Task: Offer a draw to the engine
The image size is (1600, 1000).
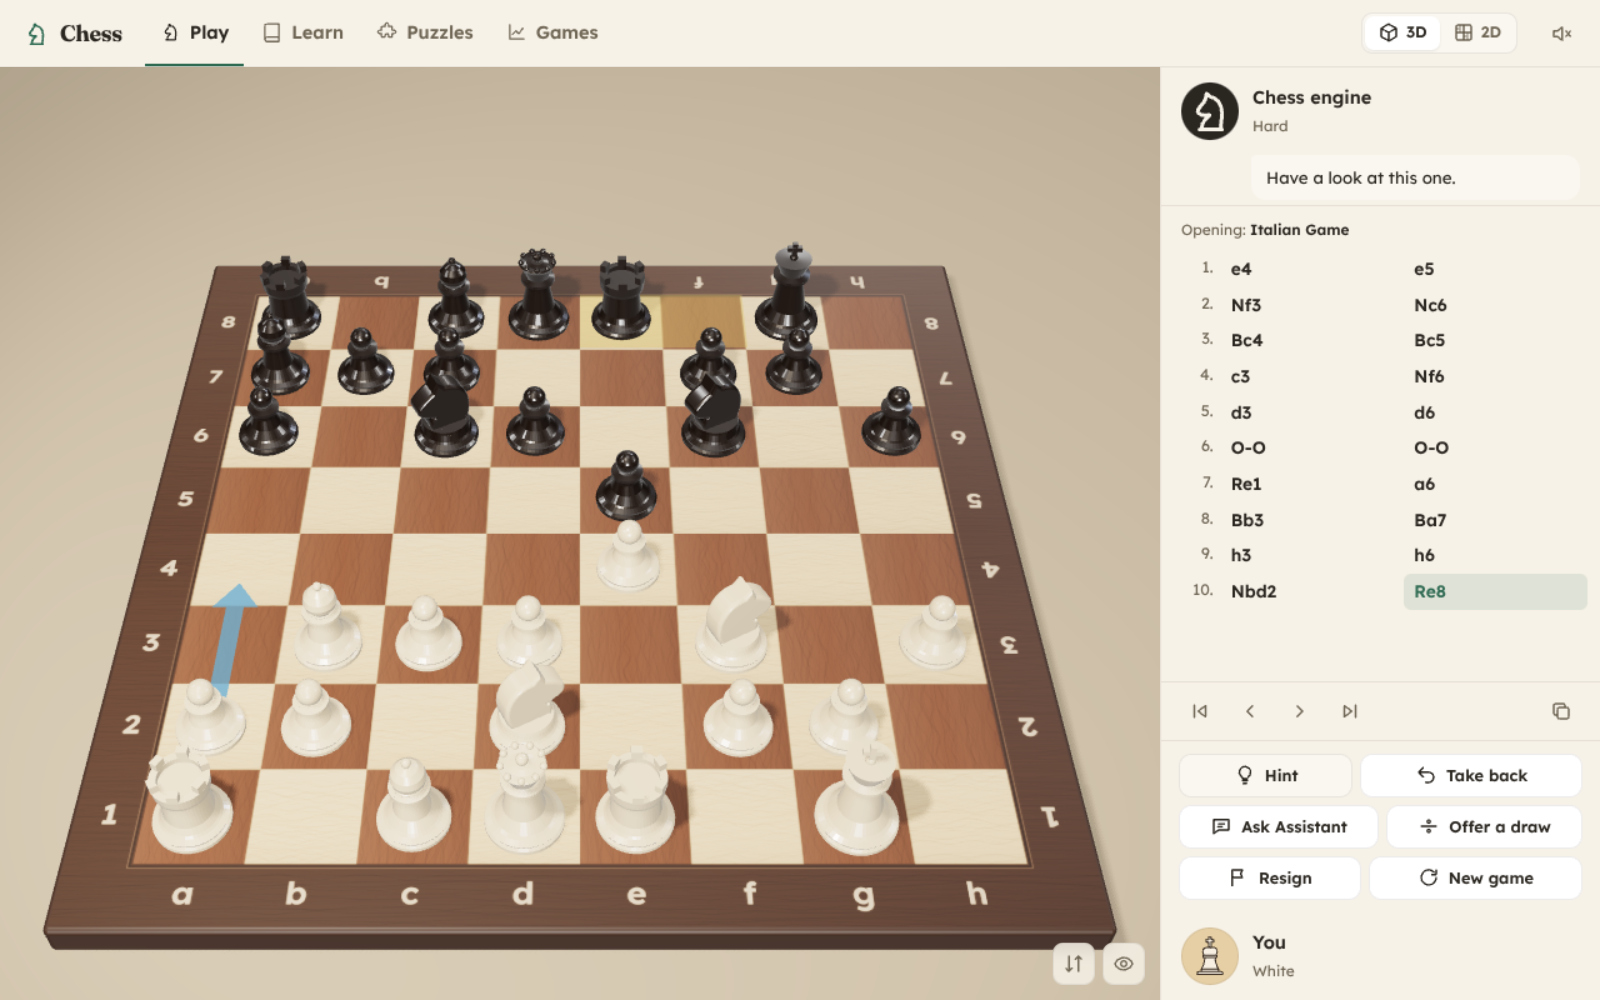Action: click(x=1484, y=827)
